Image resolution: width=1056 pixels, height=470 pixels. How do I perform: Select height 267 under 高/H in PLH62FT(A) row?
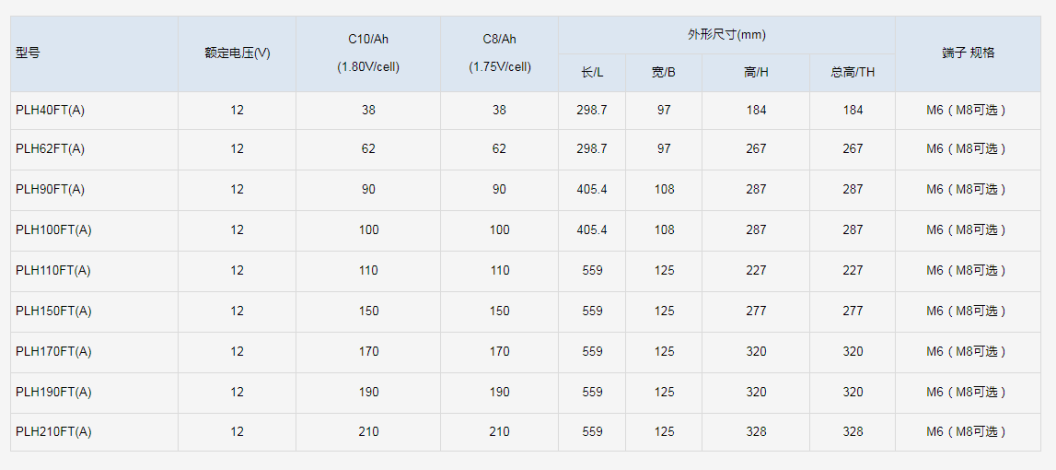[x=756, y=149]
